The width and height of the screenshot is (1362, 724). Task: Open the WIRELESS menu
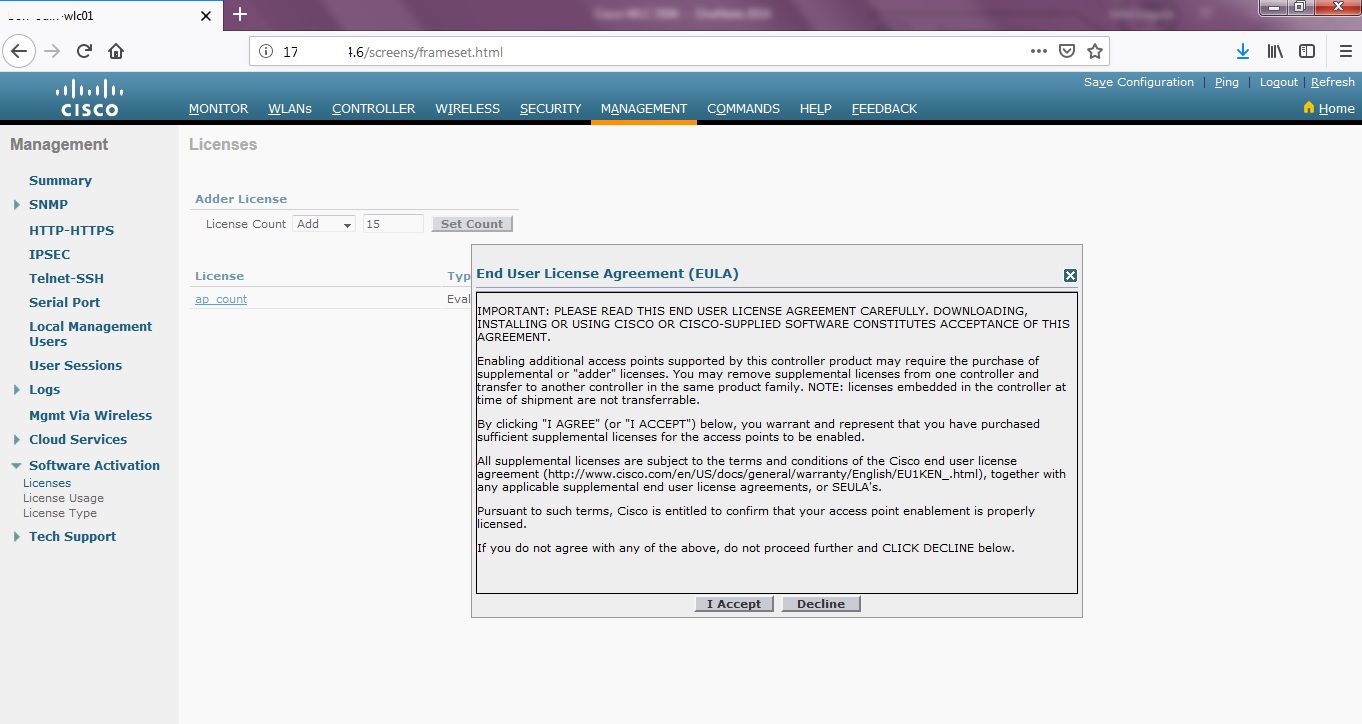click(467, 108)
